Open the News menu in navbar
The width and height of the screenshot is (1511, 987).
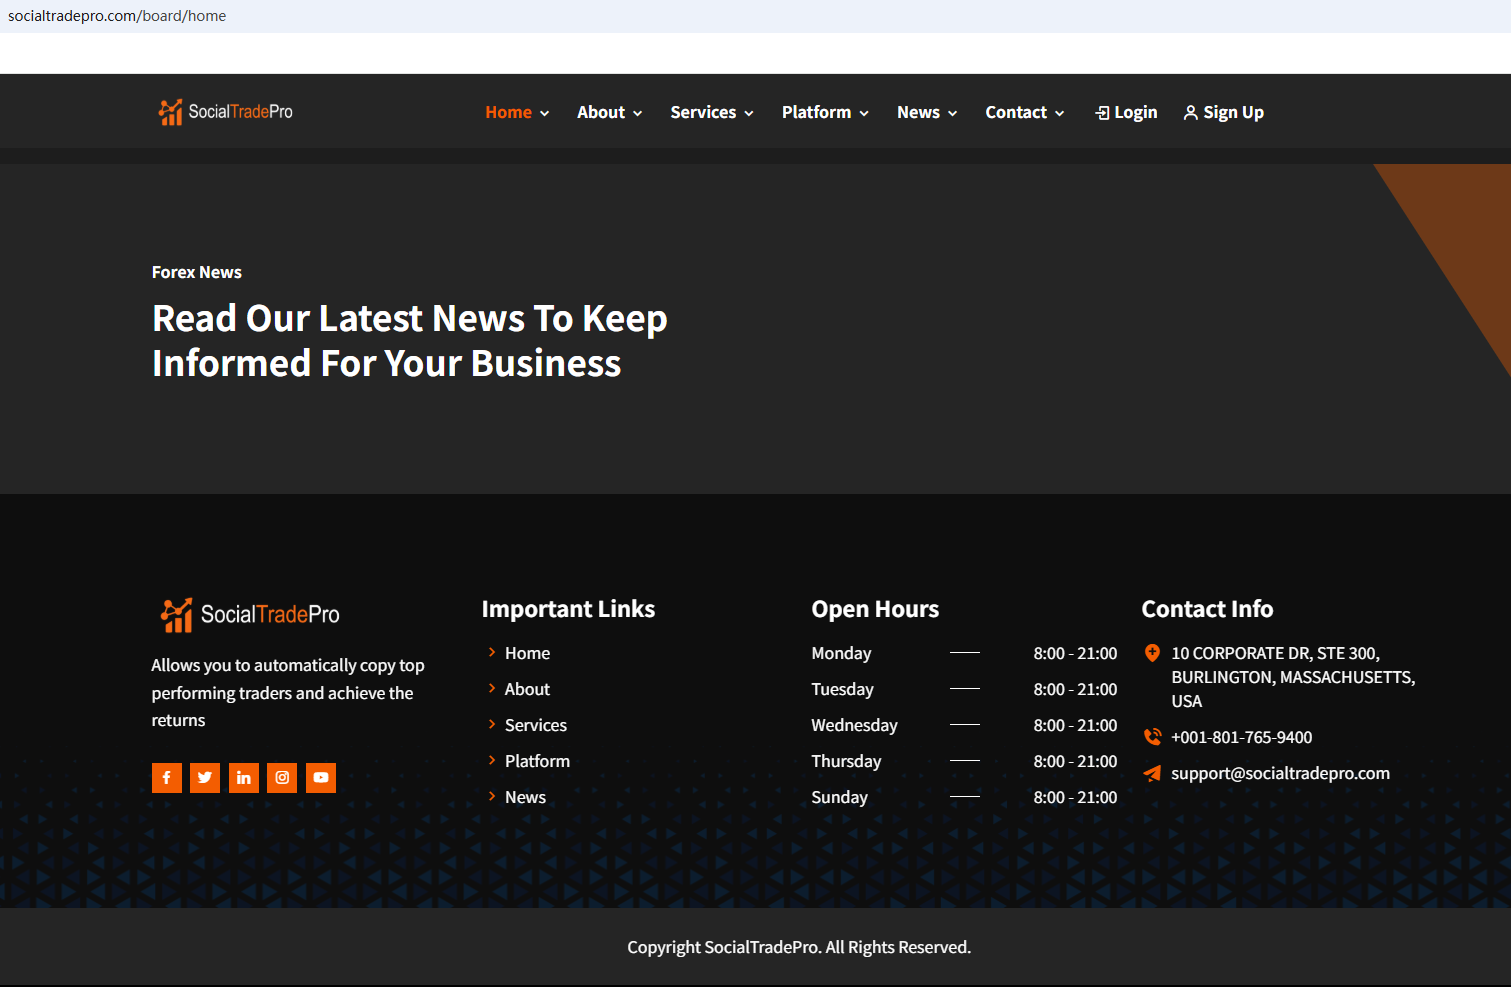tap(927, 113)
